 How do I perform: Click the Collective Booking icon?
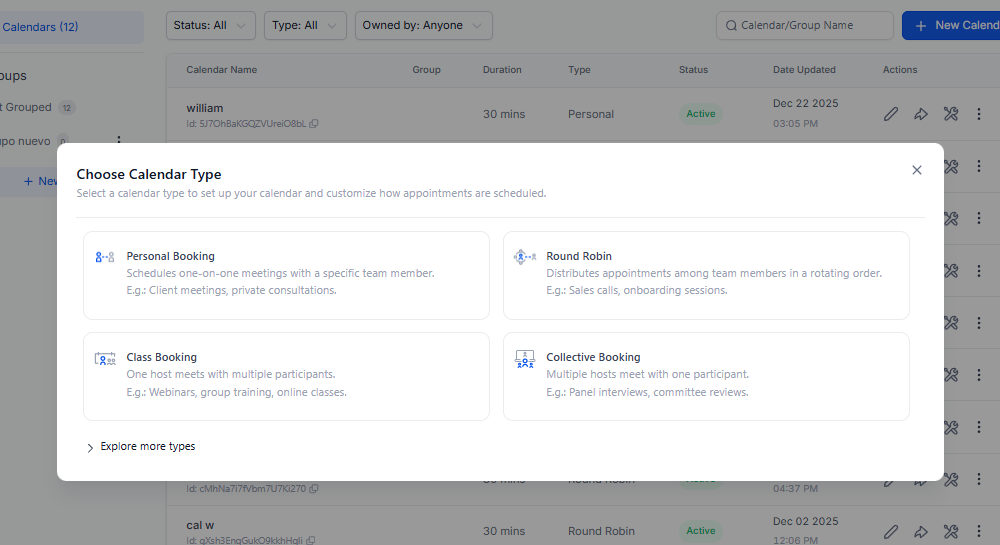[525, 359]
